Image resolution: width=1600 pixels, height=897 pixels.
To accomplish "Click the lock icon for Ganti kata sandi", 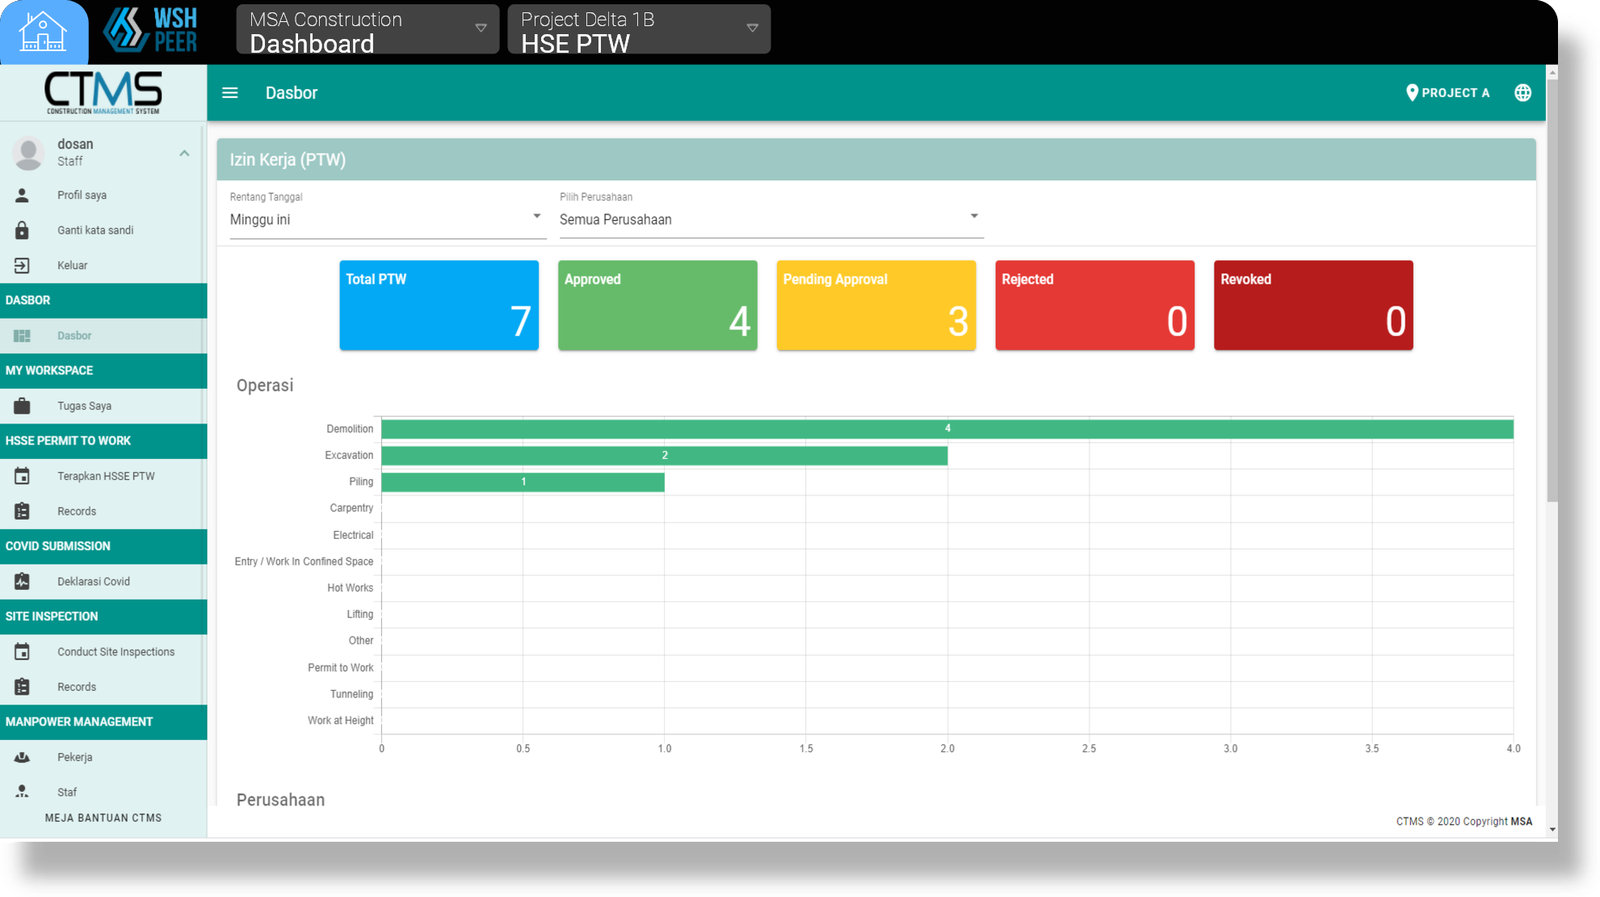I will click(22, 230).
